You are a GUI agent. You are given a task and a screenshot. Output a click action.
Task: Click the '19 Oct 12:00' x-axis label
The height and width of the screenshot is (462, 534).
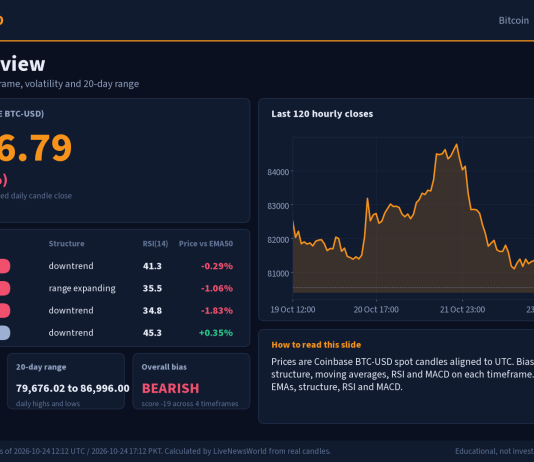[x=293, y=309]
